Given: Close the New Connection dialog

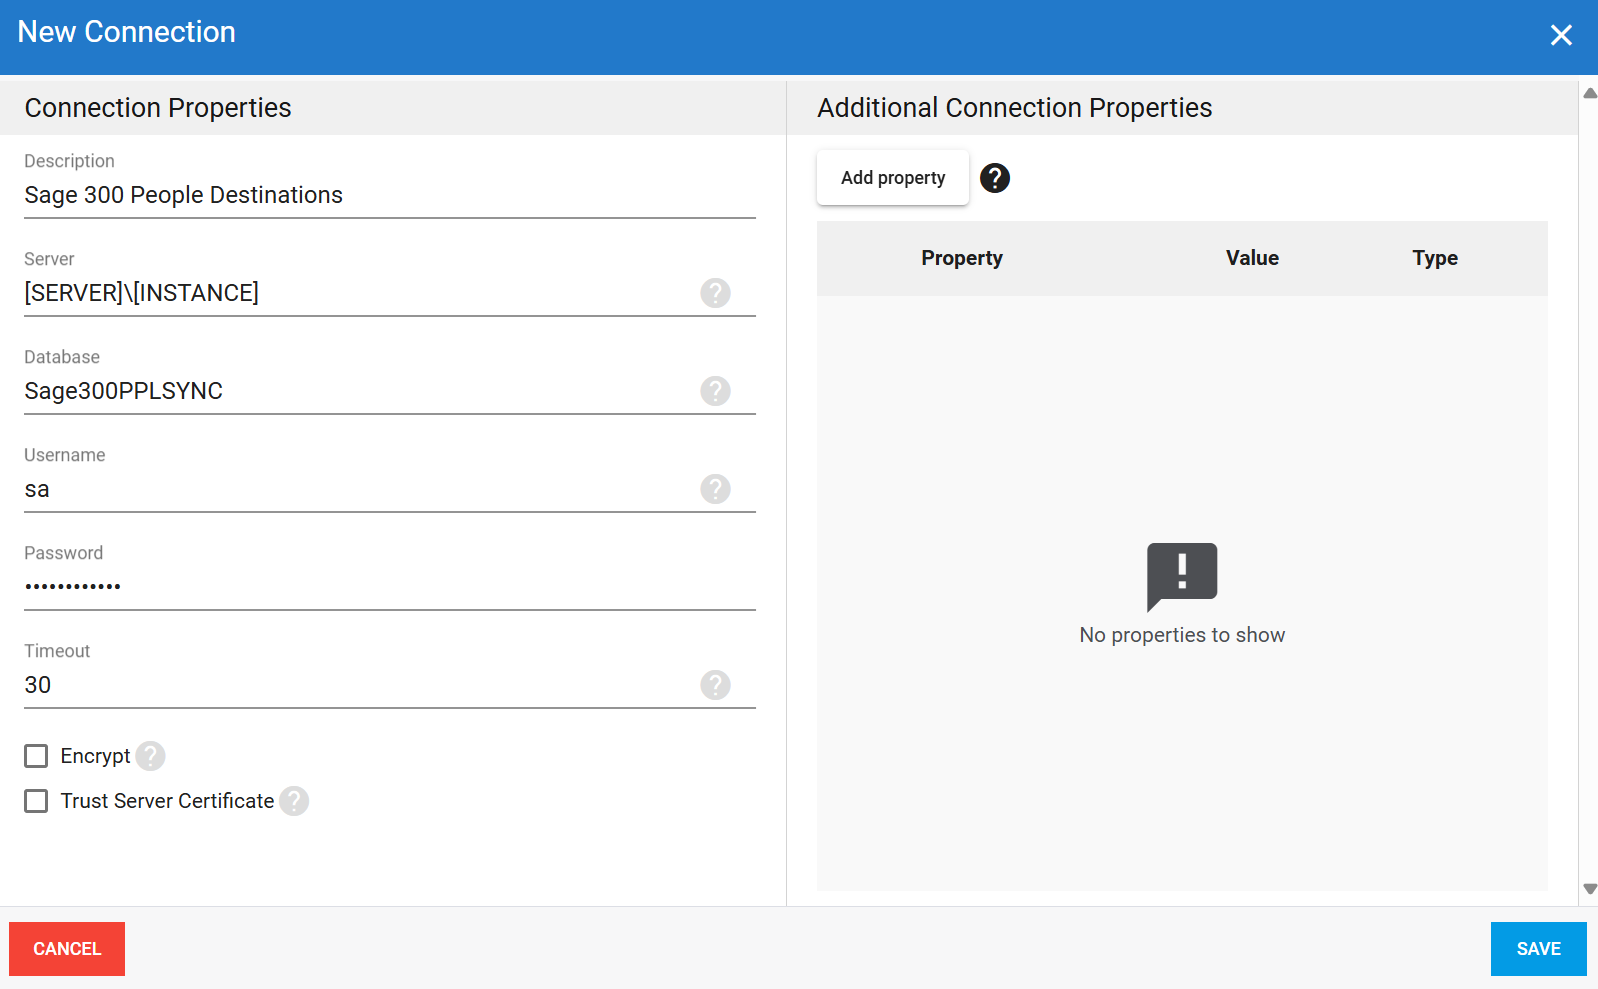Looking at the screenshot, I should coord(1560,36).
